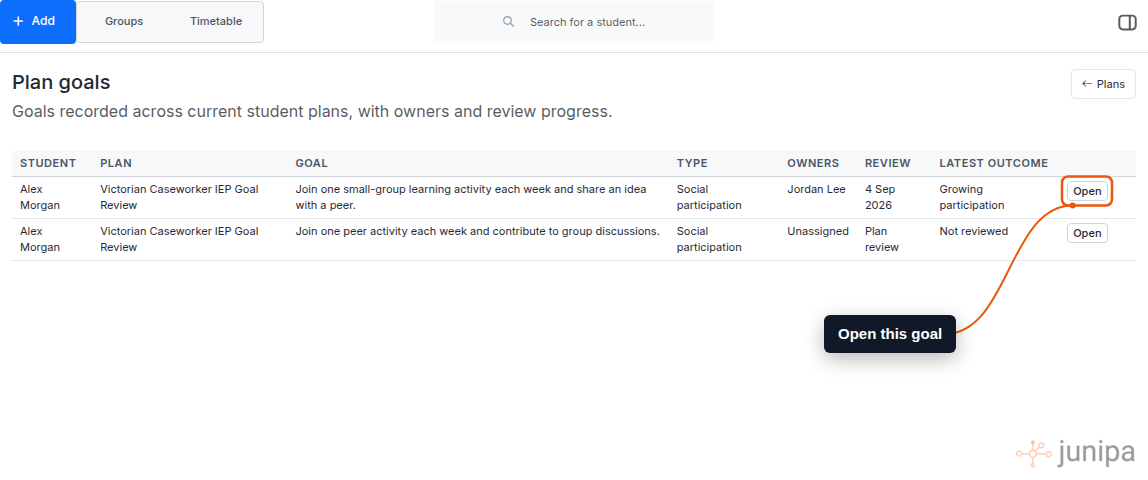Open the Timetable tab
1148x480 pixels.
click(x=216, y=22)
